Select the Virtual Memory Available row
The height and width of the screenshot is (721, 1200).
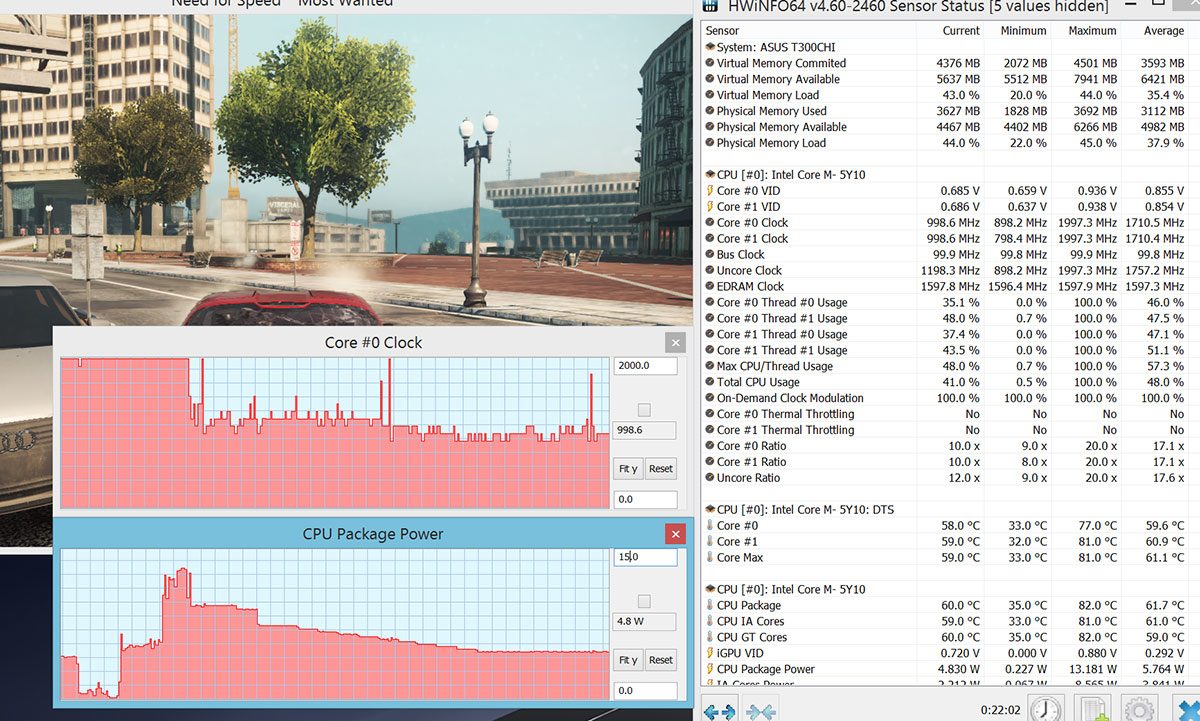coord(946,79)
